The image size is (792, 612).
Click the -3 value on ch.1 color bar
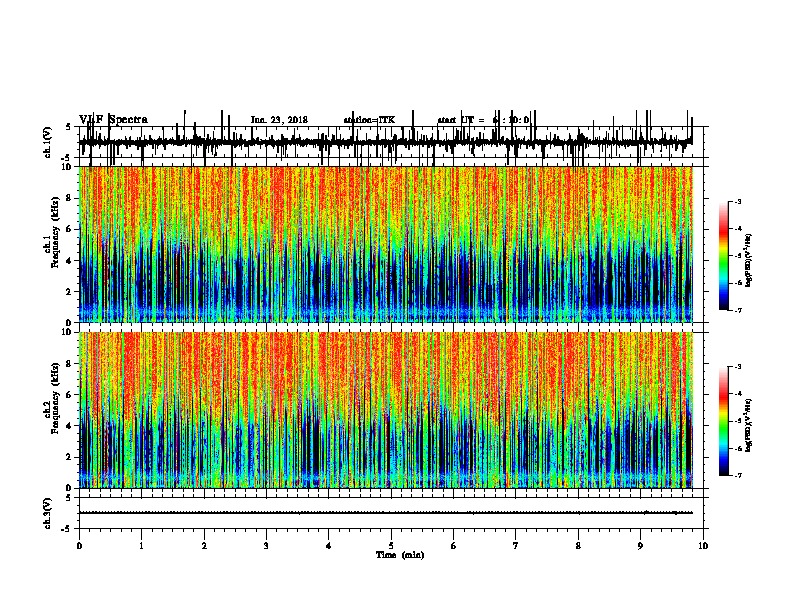coord(737,201)
